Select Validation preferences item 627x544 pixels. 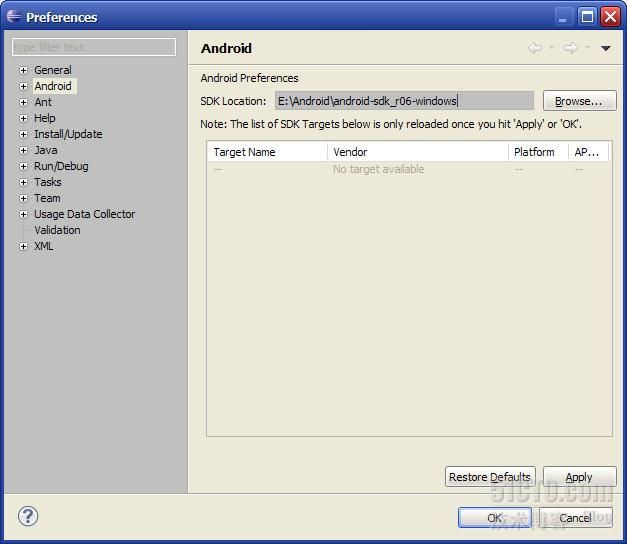57,230
